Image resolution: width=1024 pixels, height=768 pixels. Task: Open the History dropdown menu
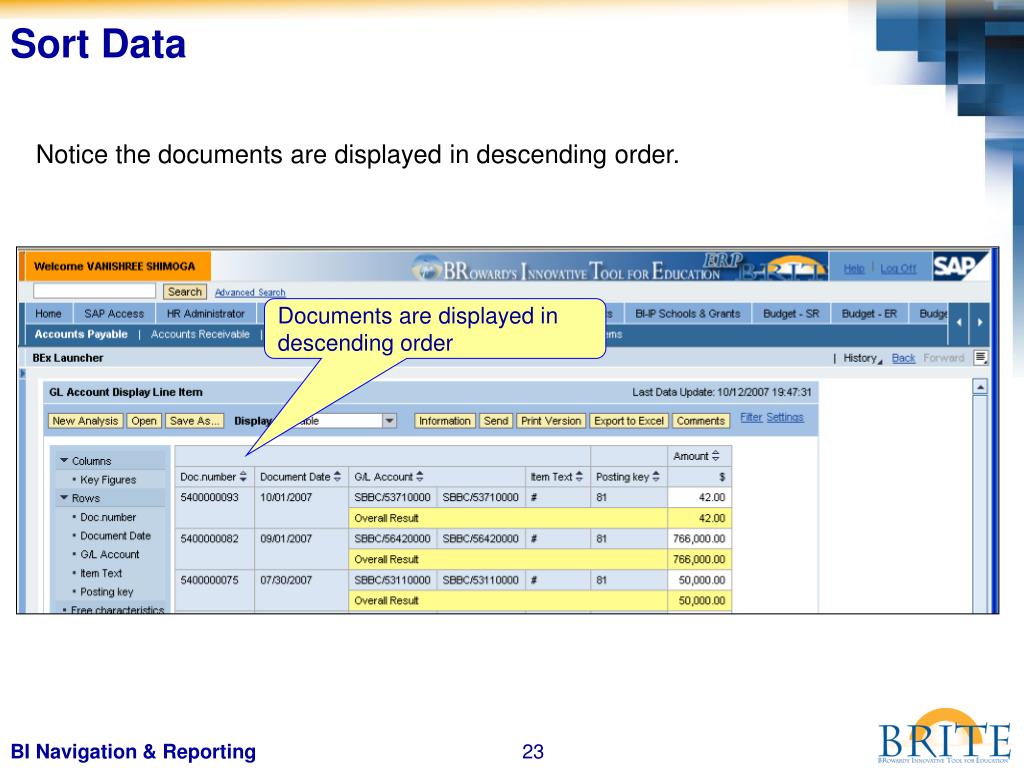pos(863,358)
